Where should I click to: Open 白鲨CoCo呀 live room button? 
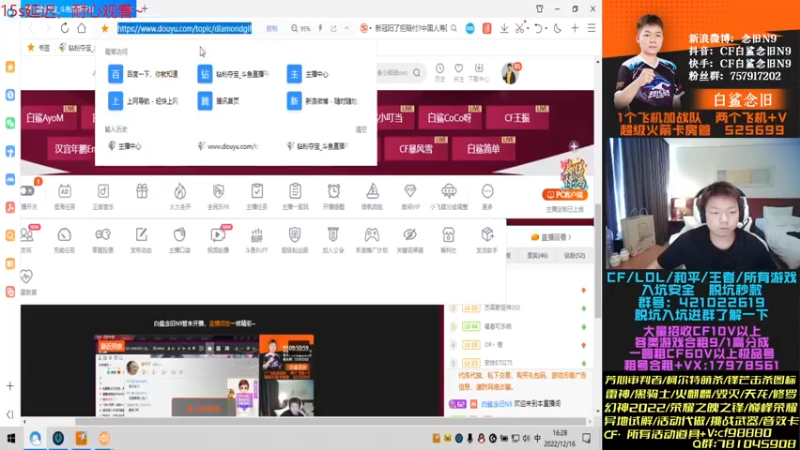point(449,118)
